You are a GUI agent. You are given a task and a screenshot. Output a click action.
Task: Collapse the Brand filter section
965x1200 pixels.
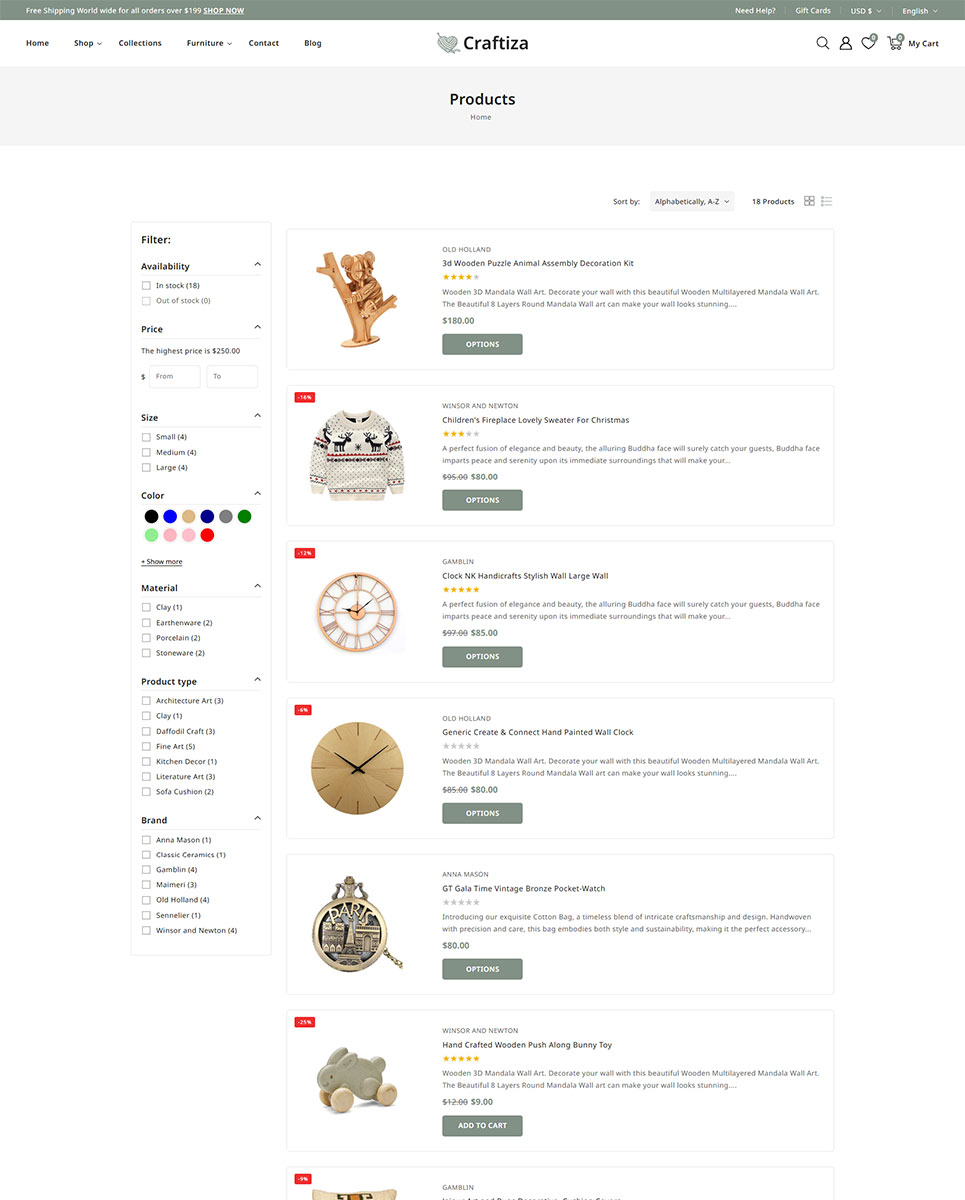(257, 819)
